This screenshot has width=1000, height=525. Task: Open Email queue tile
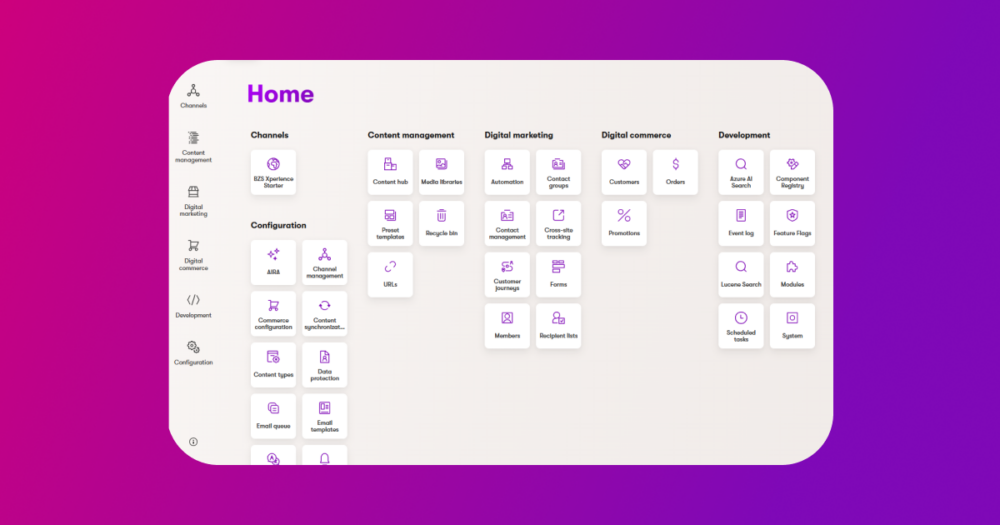tap(273, 416)
